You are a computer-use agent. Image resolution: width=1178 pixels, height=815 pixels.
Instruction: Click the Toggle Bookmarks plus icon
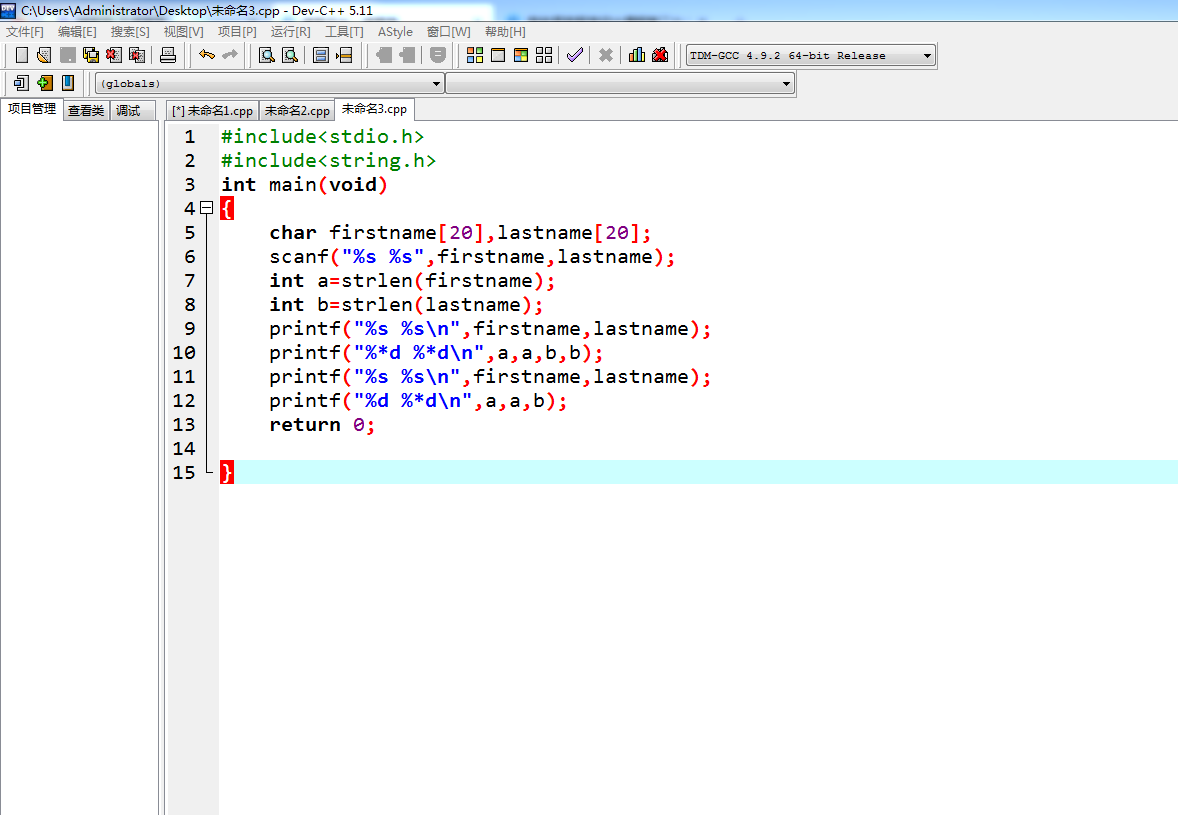[x=44, y=83]
